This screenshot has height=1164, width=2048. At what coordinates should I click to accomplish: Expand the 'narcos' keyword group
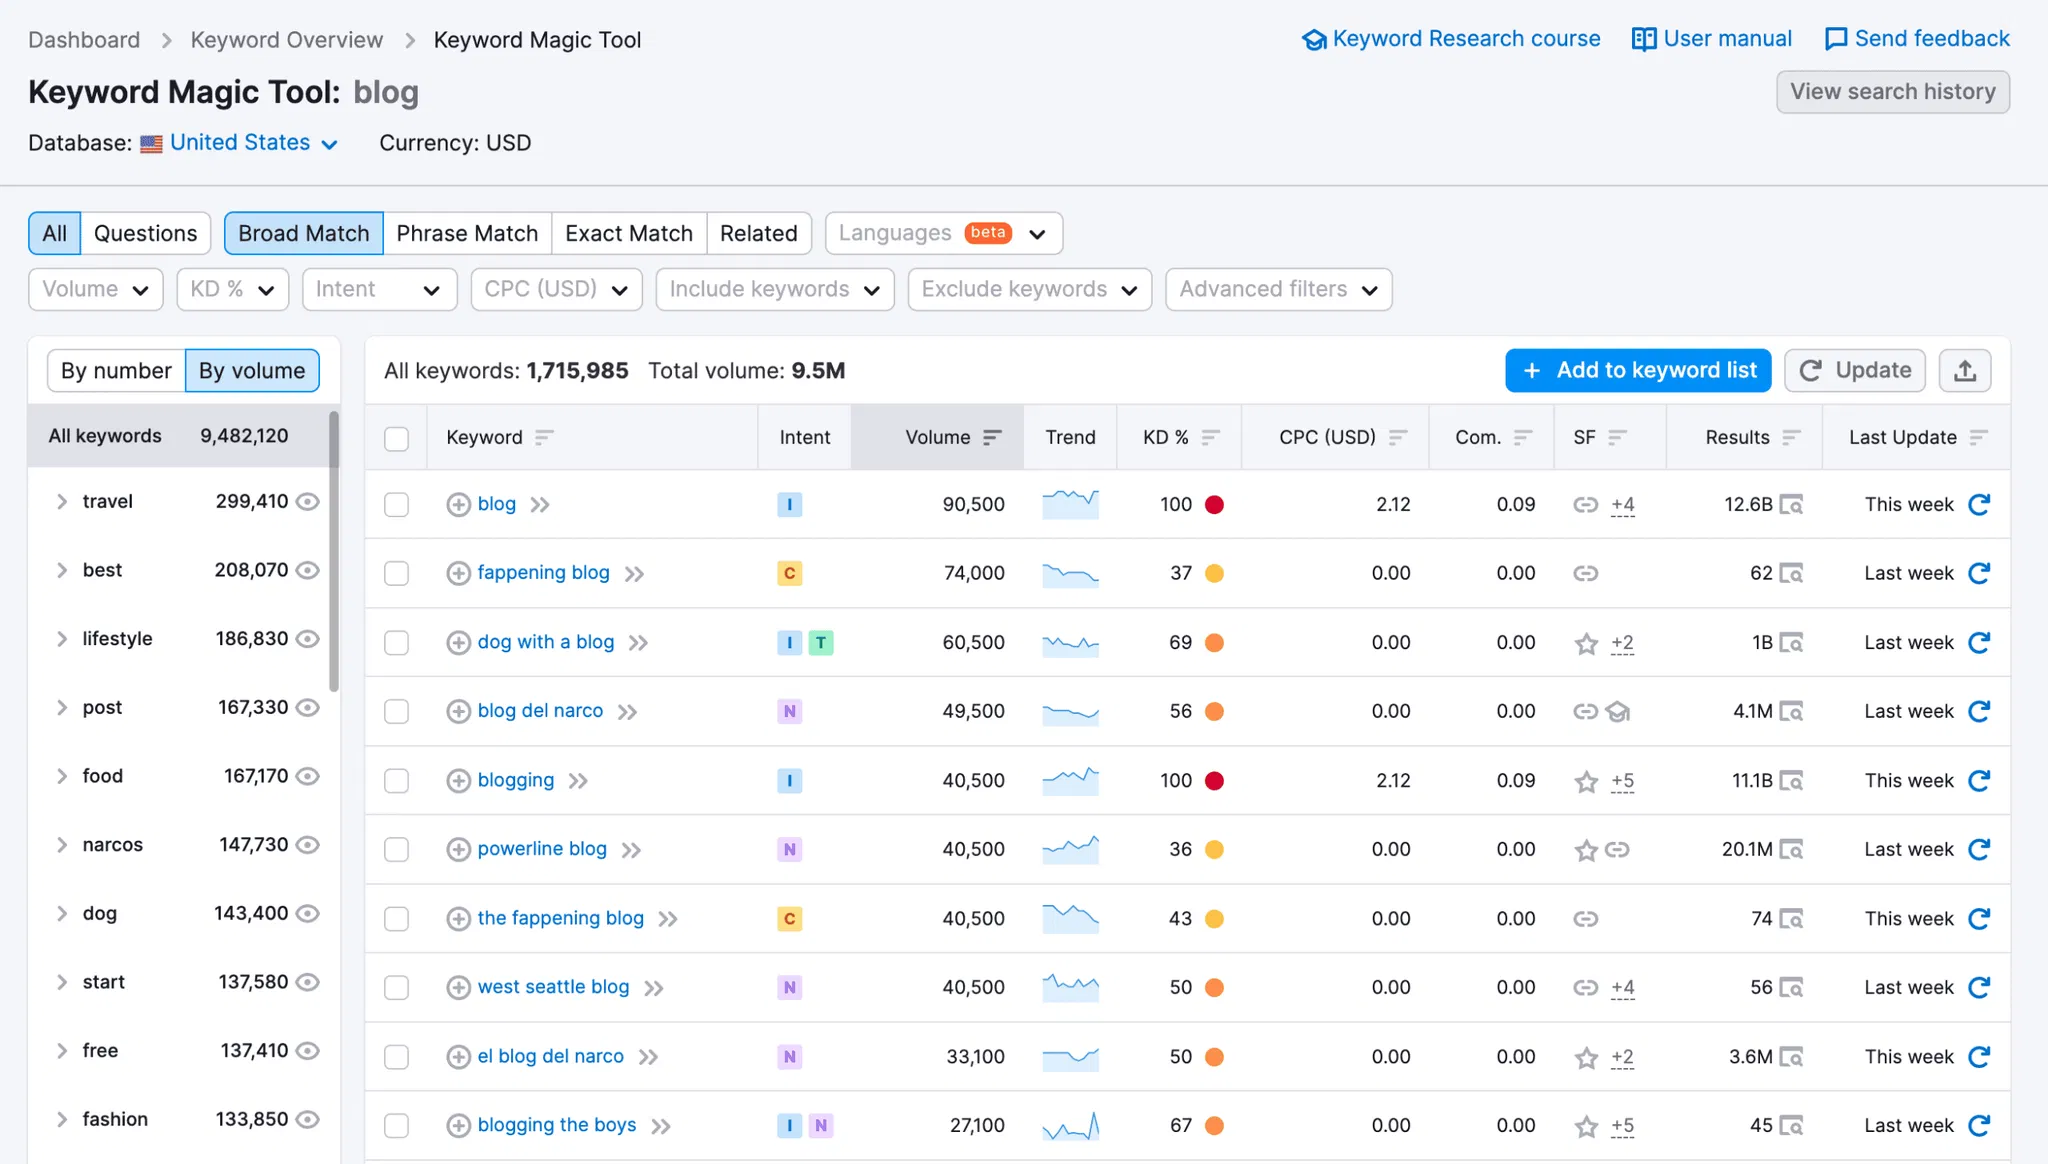click(62, 845)
